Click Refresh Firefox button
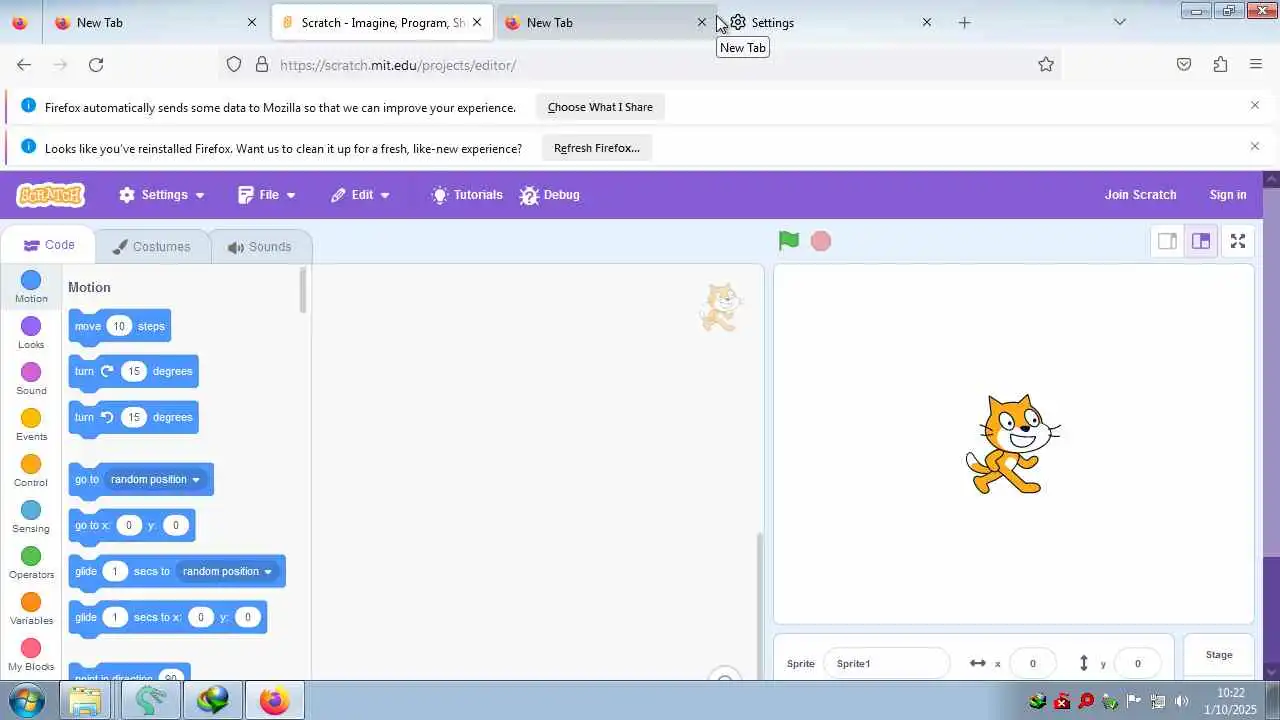This screenshot has height=720, width=1280. tap(597, 148)
